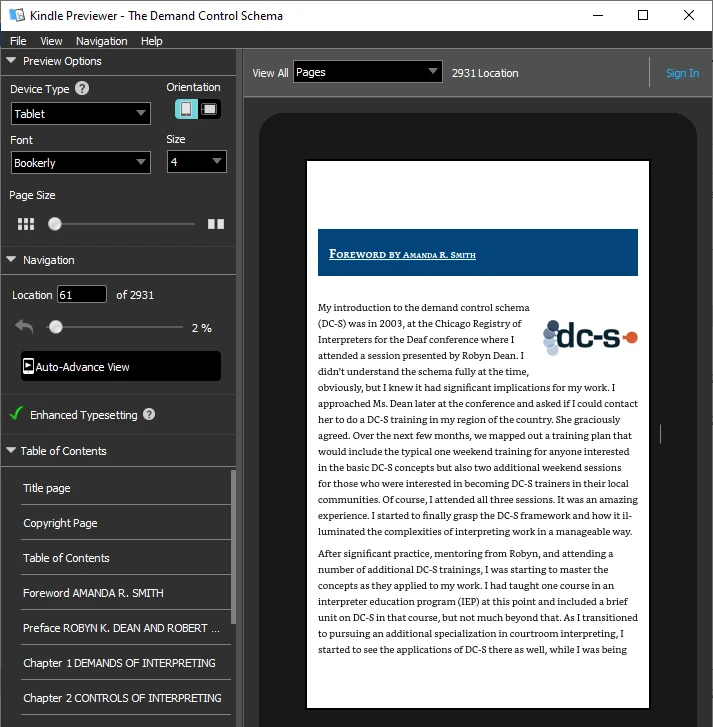Screen dimensions: 713x727
Task: Click the dc-s logo image in page
Action: [x=590, y=337]
